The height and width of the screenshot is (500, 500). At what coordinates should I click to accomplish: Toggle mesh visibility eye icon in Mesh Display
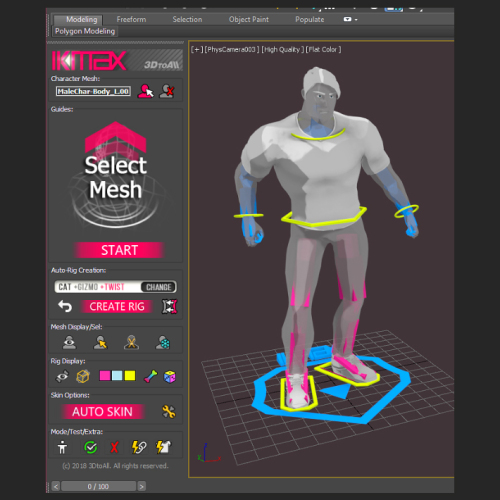(x=69, y=342)
